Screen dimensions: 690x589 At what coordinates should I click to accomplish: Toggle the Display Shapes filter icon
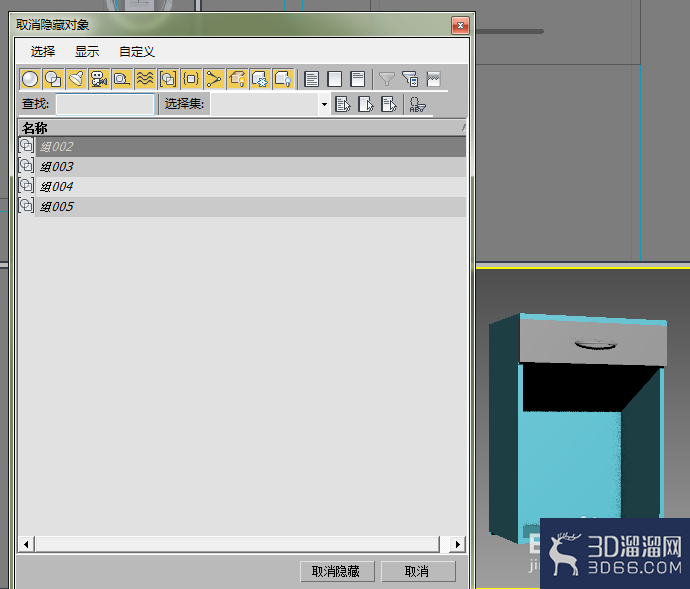[53, 79]
